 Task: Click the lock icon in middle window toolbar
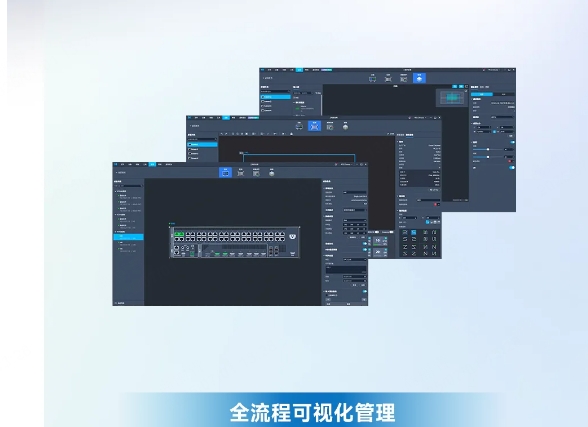(291, 134)
